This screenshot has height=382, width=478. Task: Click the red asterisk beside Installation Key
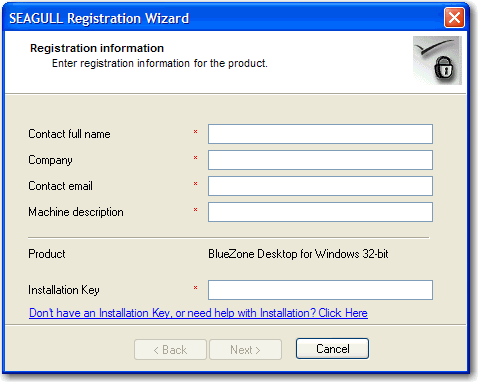pos(195,288)
